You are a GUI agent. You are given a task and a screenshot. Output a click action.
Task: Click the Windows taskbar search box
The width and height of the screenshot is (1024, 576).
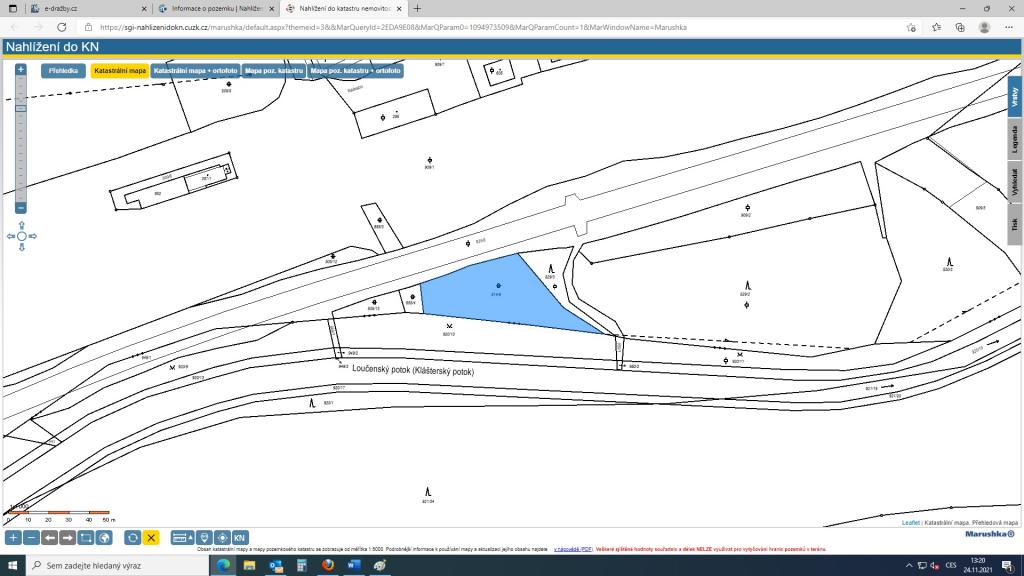(x=118, y=566)
